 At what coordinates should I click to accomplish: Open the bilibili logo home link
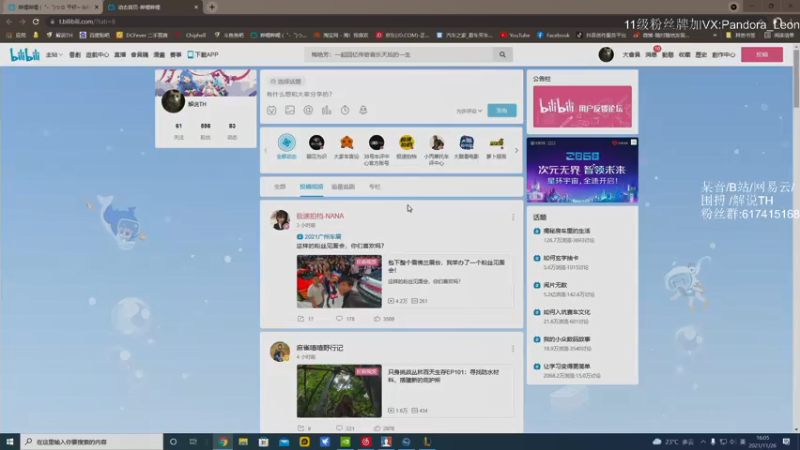click(24, 55)
